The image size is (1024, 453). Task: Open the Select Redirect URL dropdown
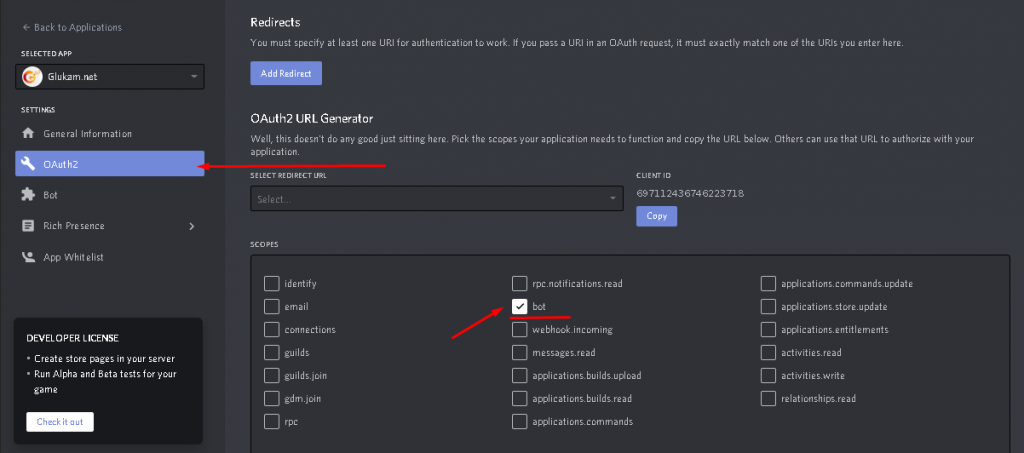coord(437,198)
